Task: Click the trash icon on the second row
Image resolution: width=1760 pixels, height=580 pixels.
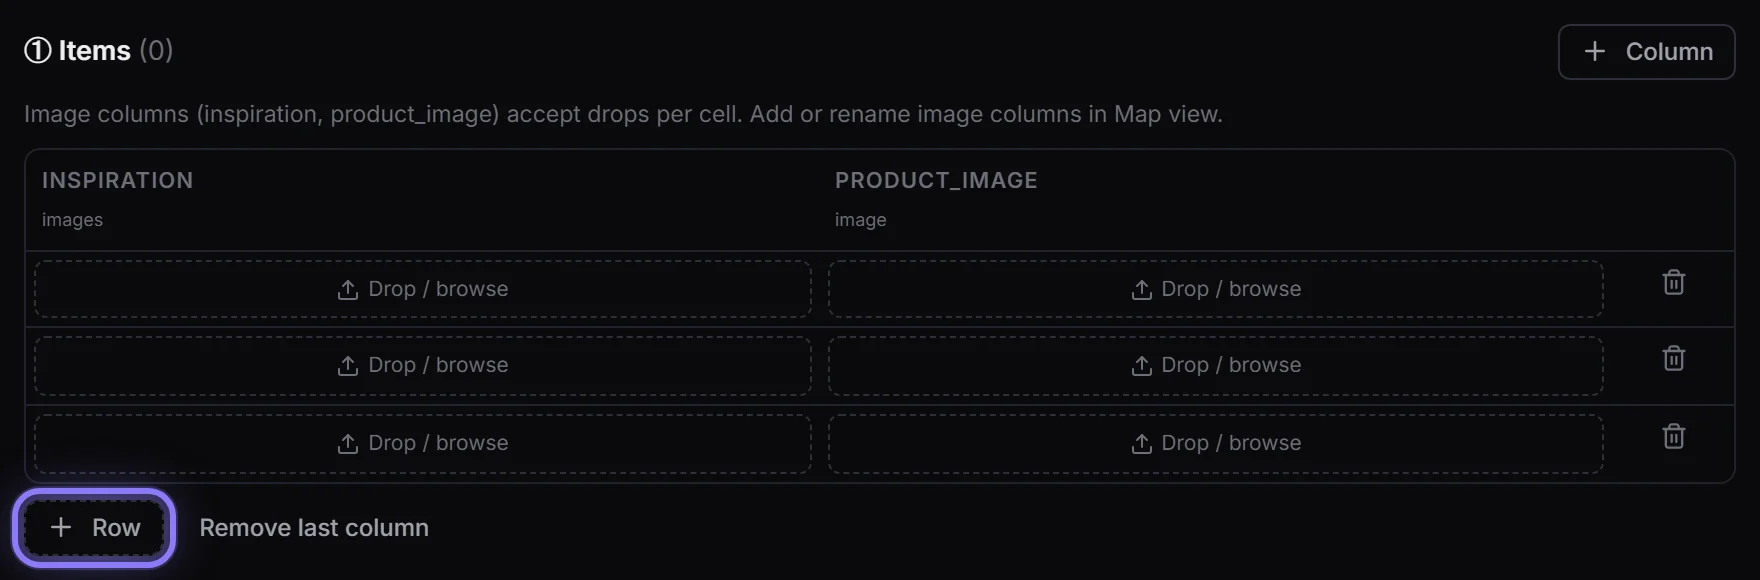Action: tap(1673, 359)
